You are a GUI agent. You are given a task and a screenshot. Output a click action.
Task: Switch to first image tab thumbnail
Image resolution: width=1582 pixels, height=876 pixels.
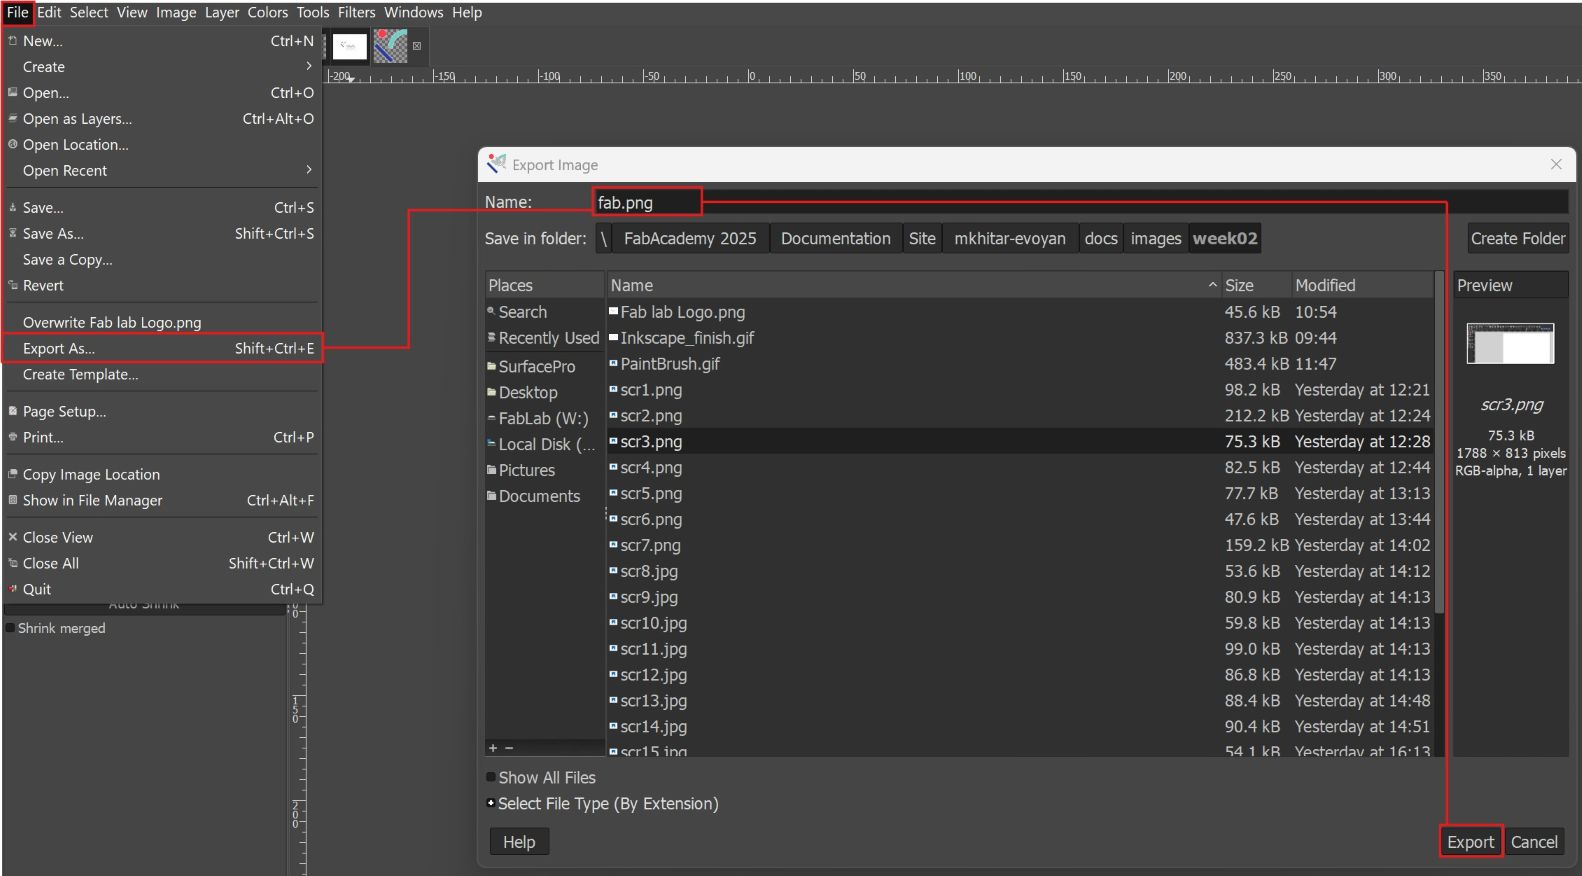[350, 46]
